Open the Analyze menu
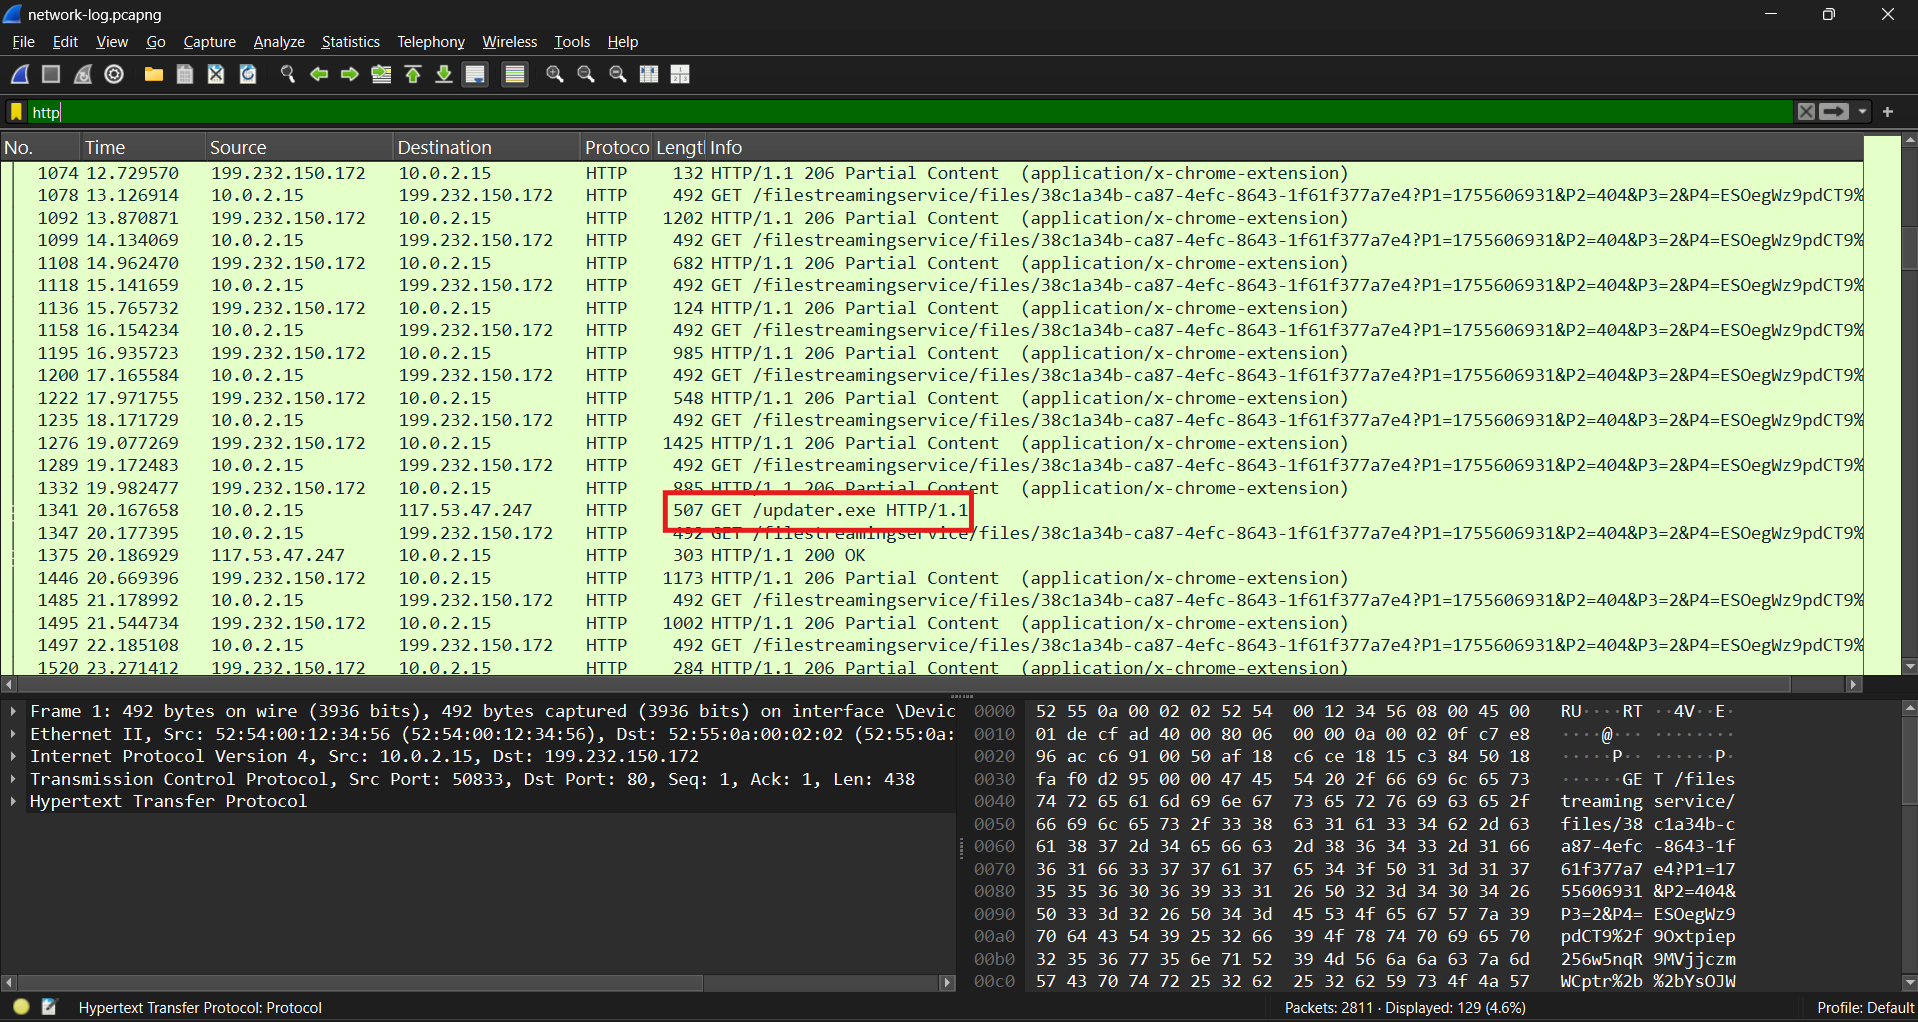Image resolution: width=1918 pixels, height=1022 pixels. pyautogui.click(x=278, y=42)
